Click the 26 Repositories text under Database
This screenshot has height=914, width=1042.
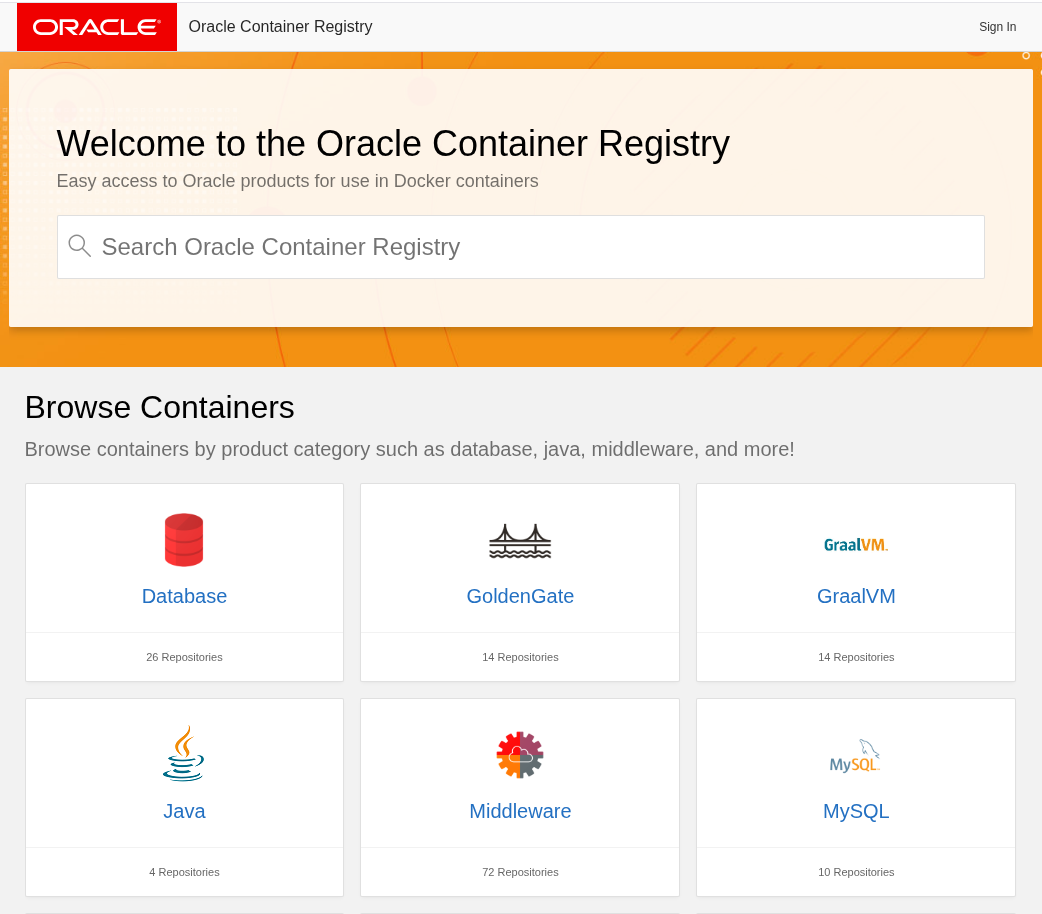[x=184, y=657]
